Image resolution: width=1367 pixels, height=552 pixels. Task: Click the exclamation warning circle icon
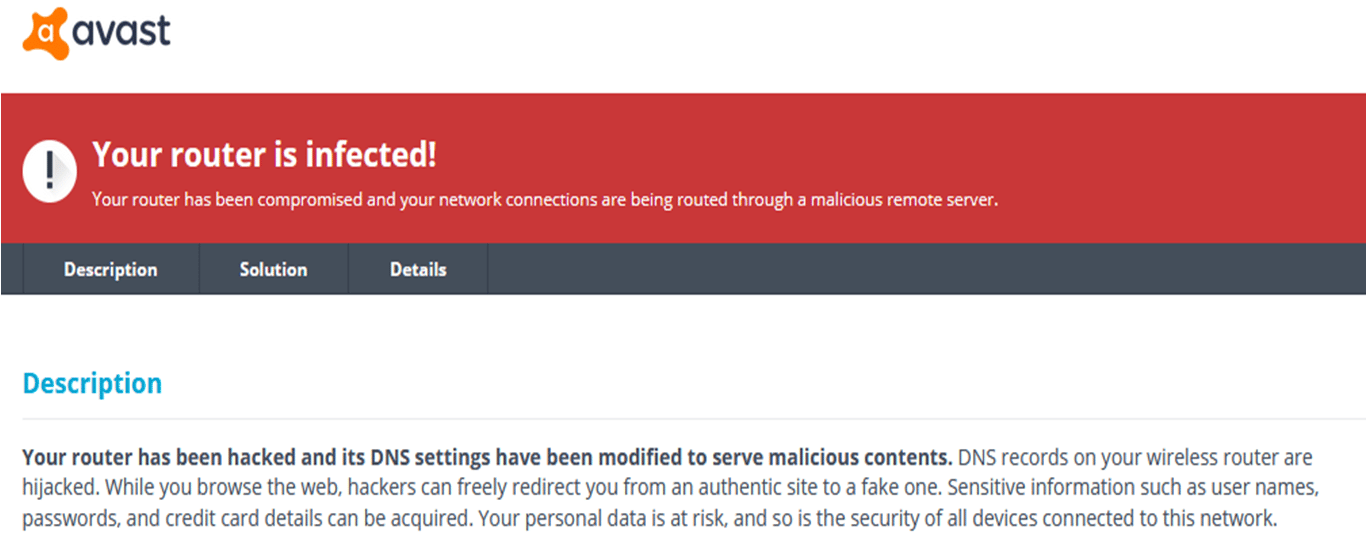pyautogui.click(x=50, y=171)
